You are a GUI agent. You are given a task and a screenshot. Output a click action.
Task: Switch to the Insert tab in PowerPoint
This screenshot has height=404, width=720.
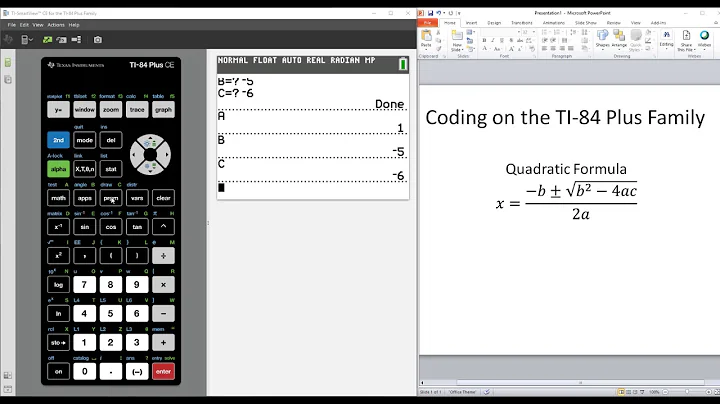[x=471, y=22]
